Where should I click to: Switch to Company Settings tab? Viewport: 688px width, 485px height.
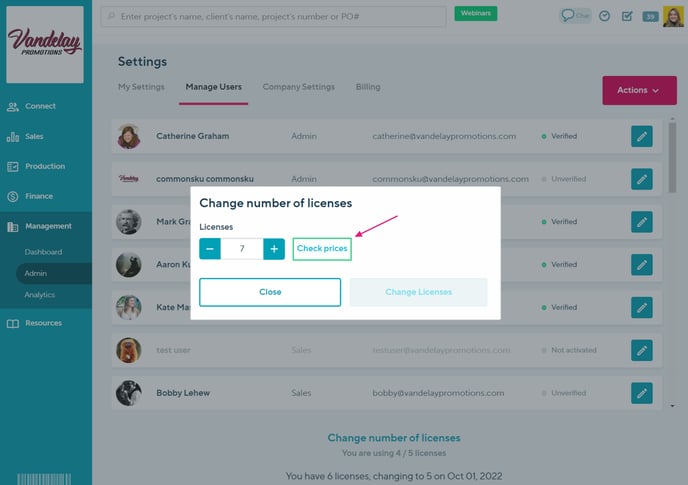click(x=298, y=87)
